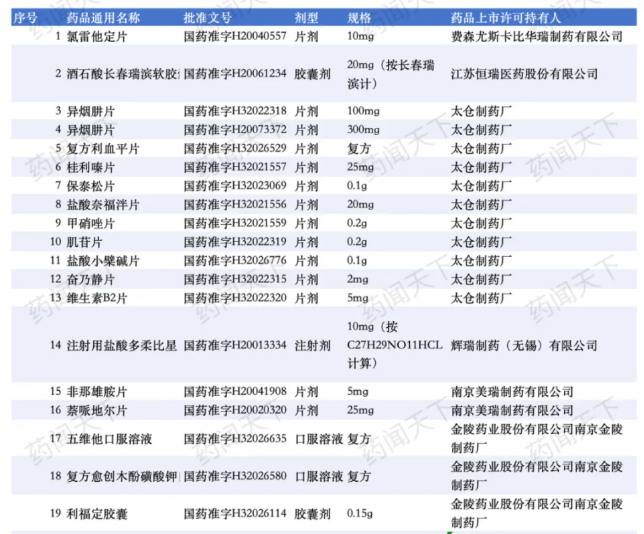
Task: Select approval number 国药准字H20061234
Action: click(235, 74)
